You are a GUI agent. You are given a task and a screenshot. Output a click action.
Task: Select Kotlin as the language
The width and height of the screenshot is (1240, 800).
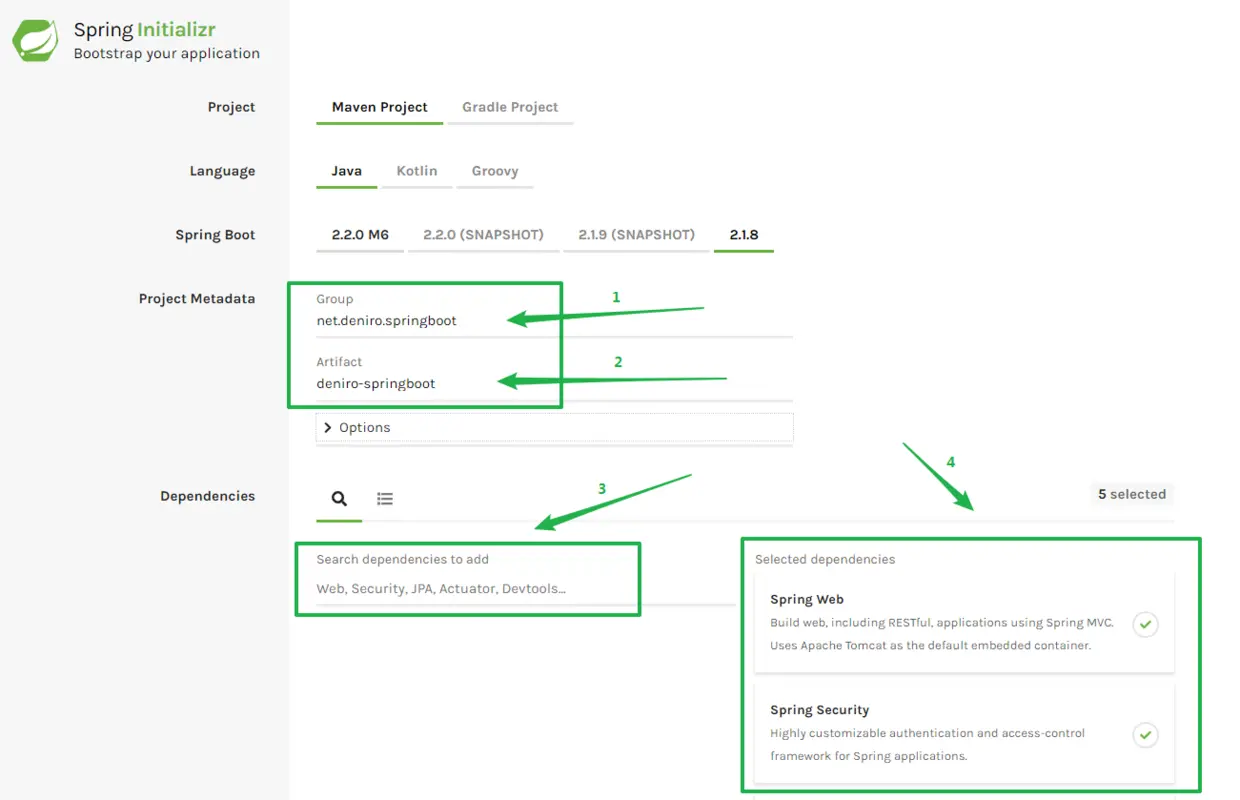pyautogui.click(x=417, y=171)
